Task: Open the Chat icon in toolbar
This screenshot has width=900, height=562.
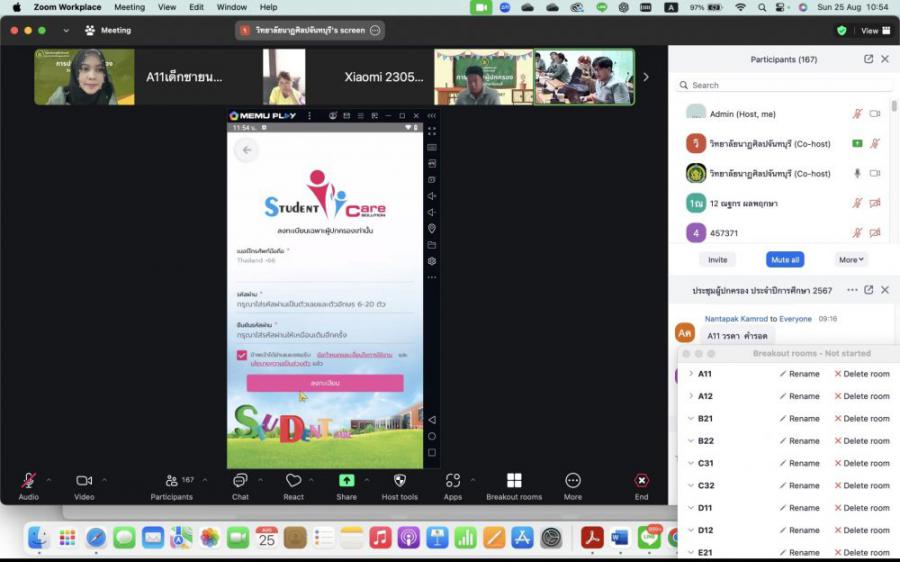Action: (240, 481)
